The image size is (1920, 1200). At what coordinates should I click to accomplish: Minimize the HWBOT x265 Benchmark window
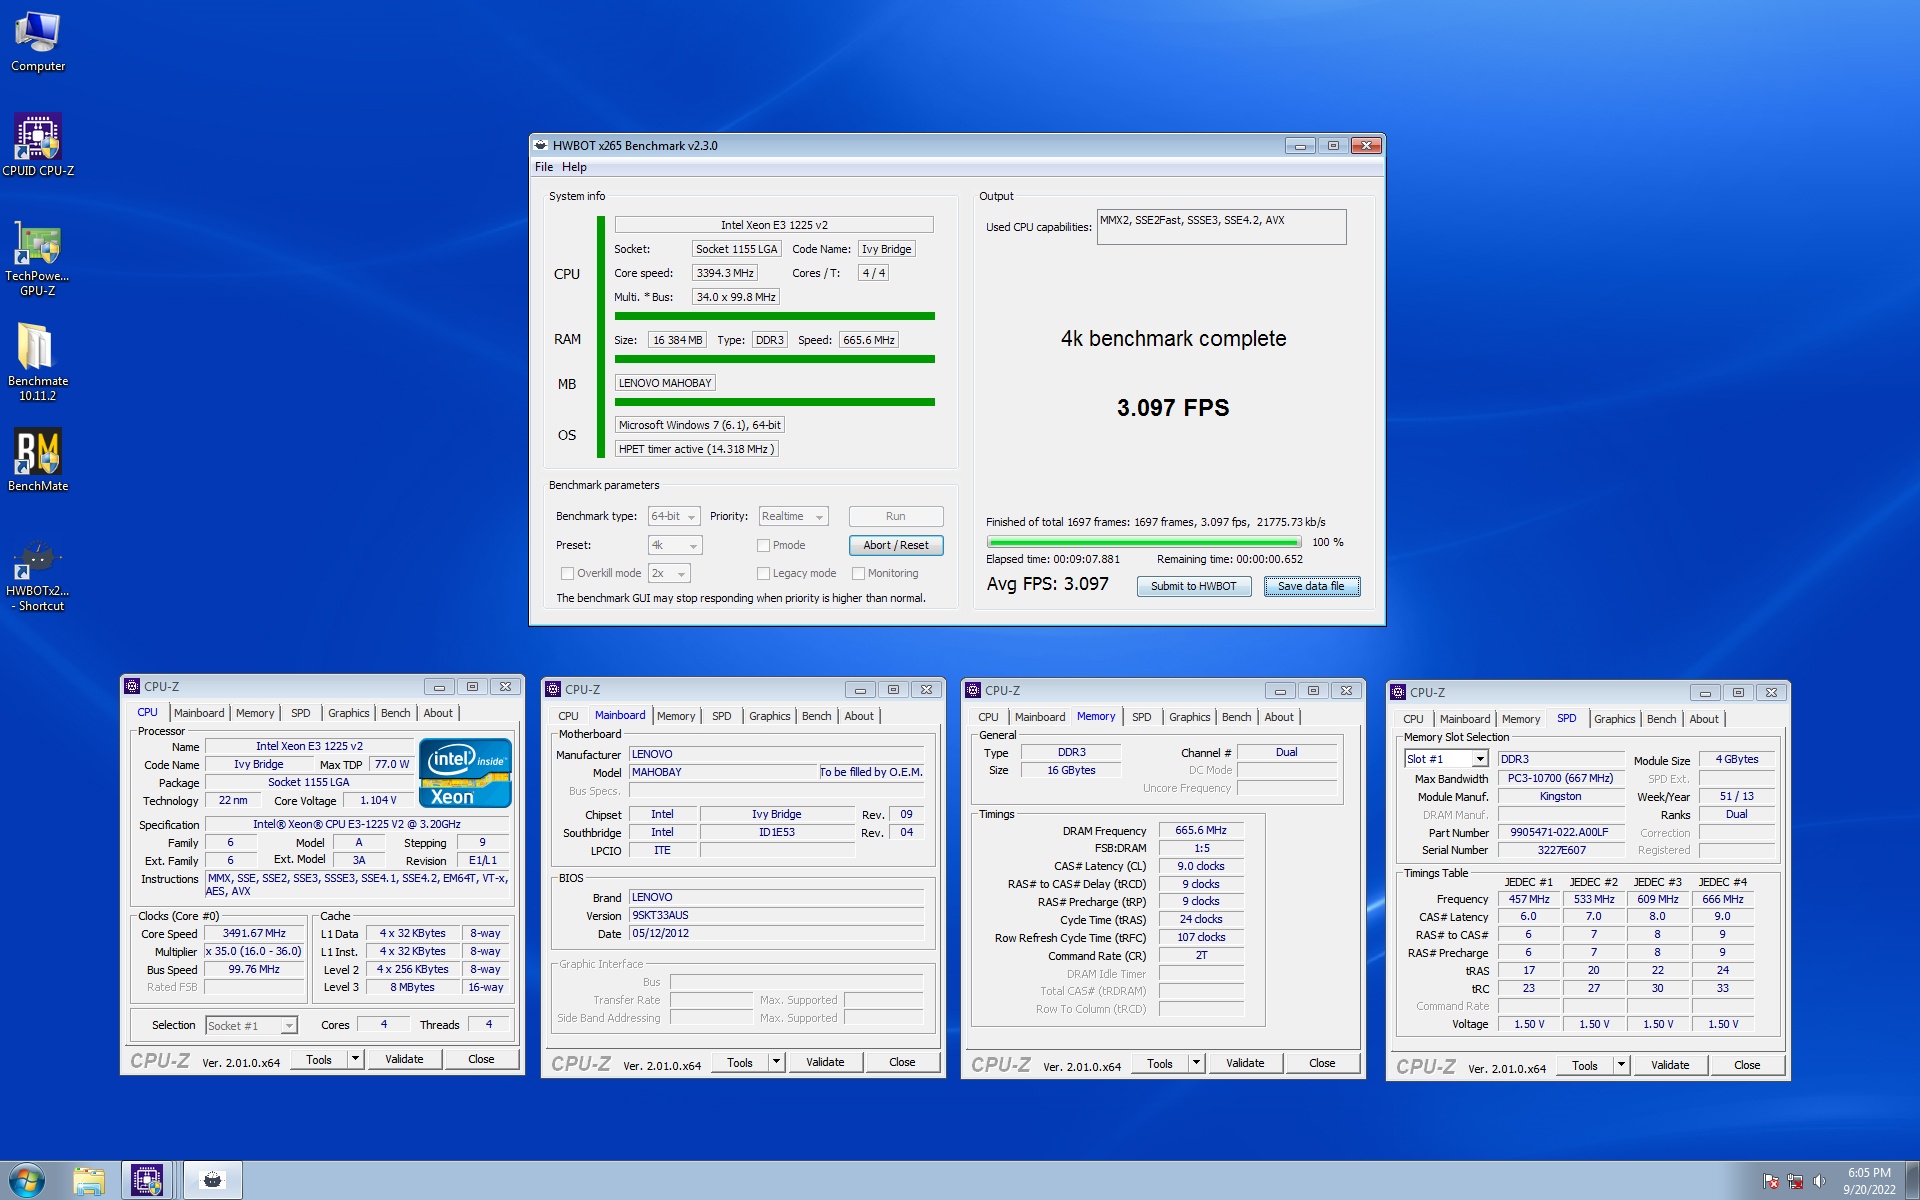coord(1300,146)
